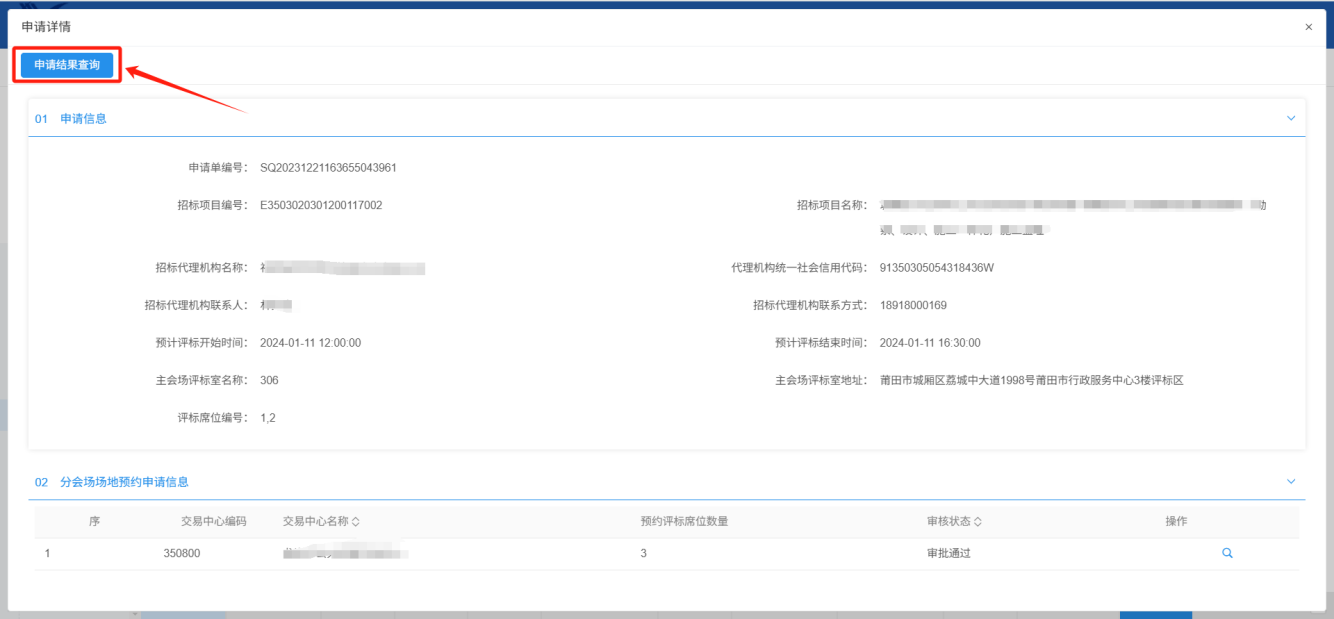The width and height of the screenshot is (1334, 619).
Task: Click sort icon beside 交易中心名称
Action: 355,522
